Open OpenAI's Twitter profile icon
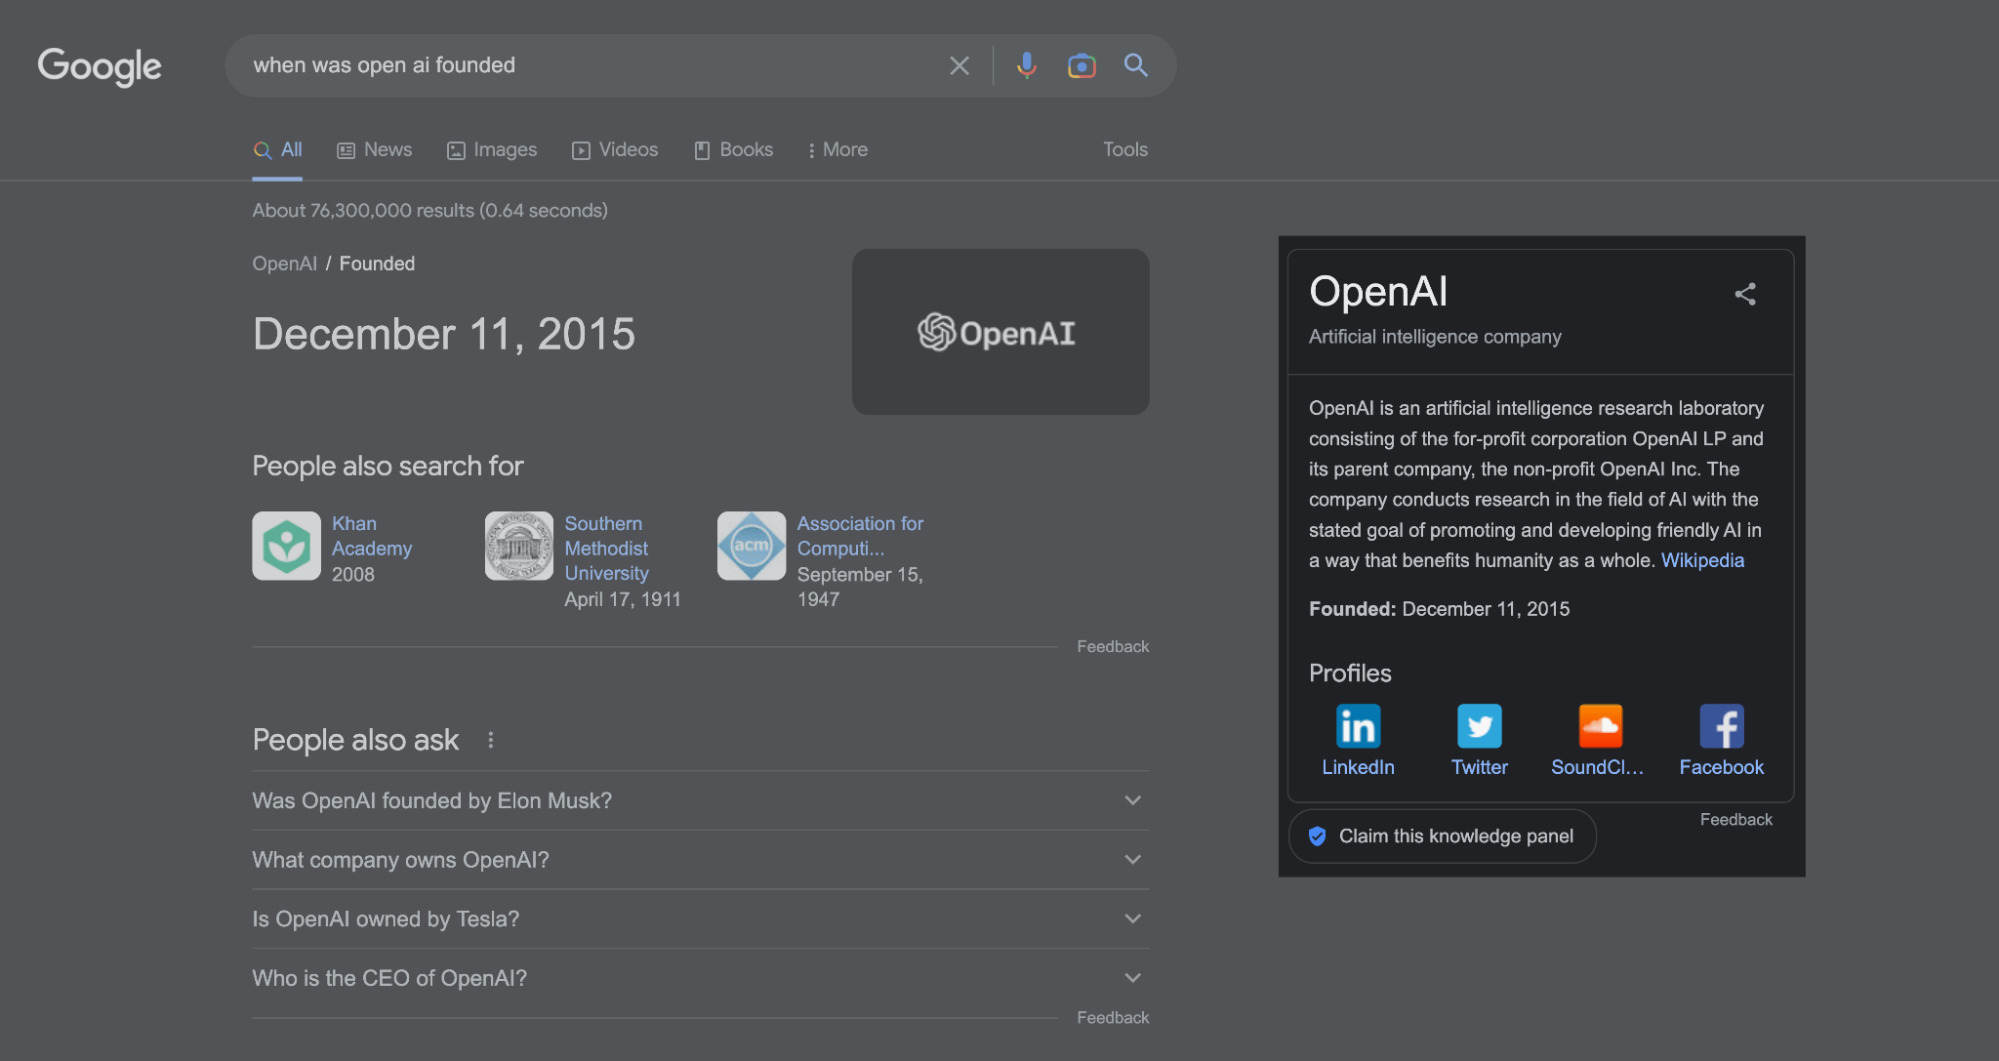This screenshot has height=1061, width=1999. [1478, 726]
